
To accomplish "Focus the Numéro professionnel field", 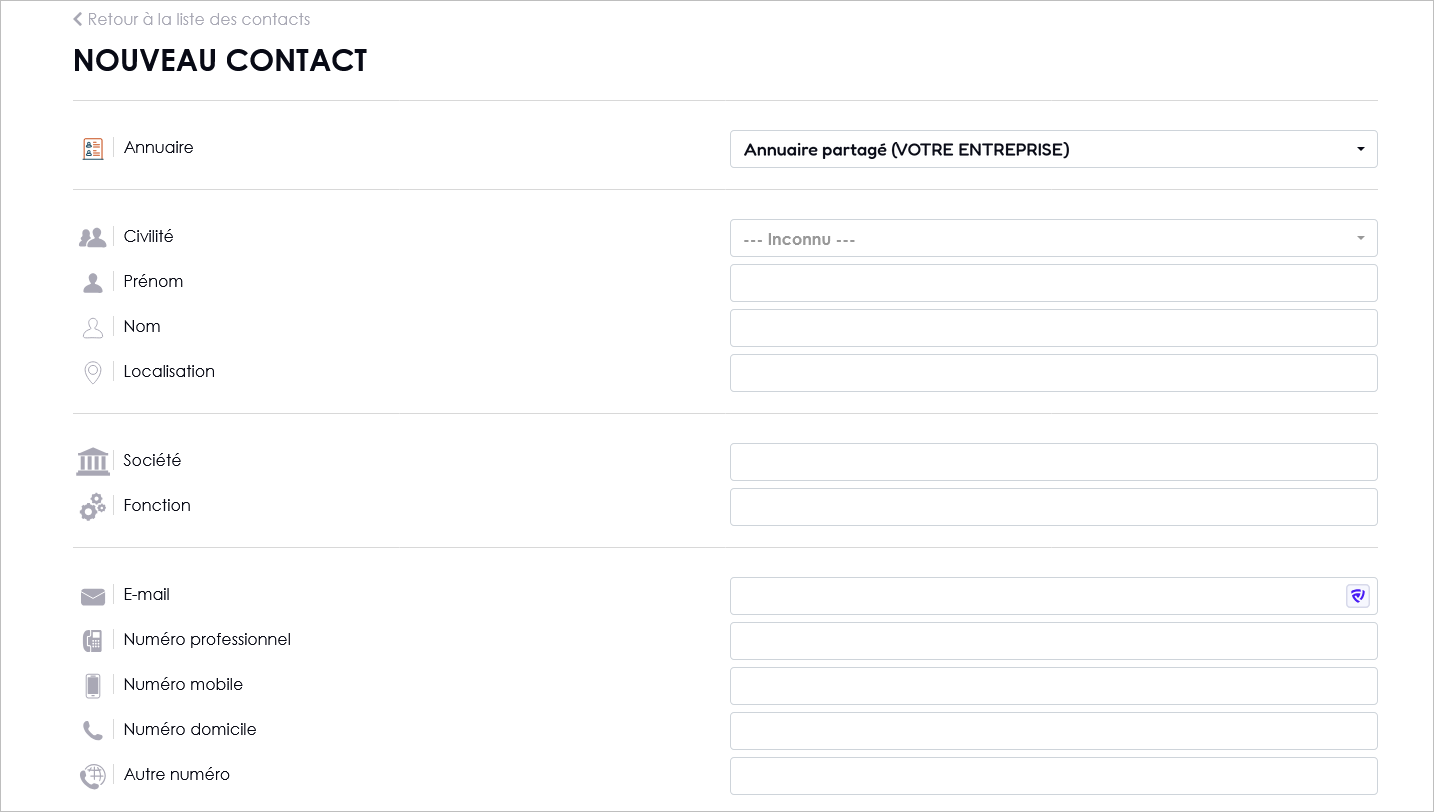I will click(1054, 641).
